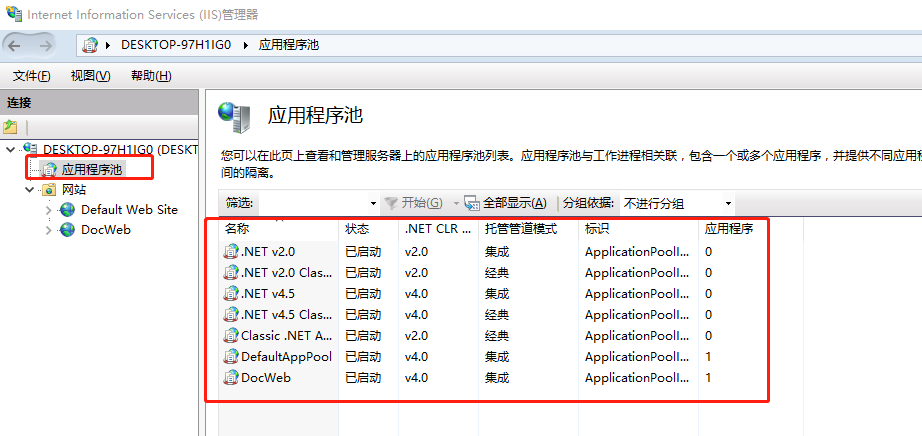This screenshot has width=922, height=436.
Task: Select the DefaultAppPool name in the list
Action: point(286,357)
